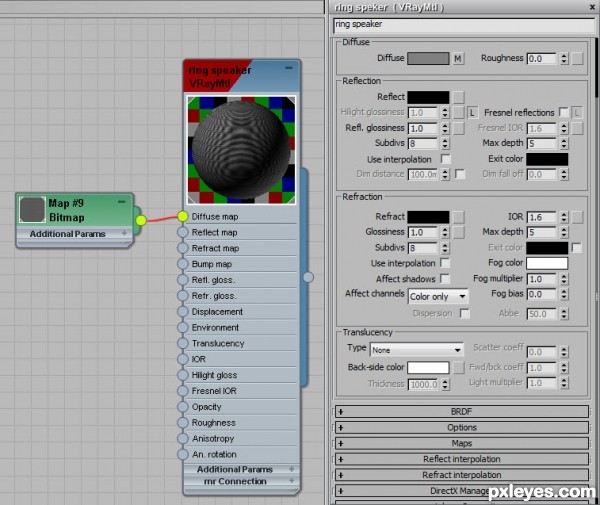Screen dimensions: 600x505
Task: Toggle Refraction Use interpolation checkbox
Action: (445, 263)
